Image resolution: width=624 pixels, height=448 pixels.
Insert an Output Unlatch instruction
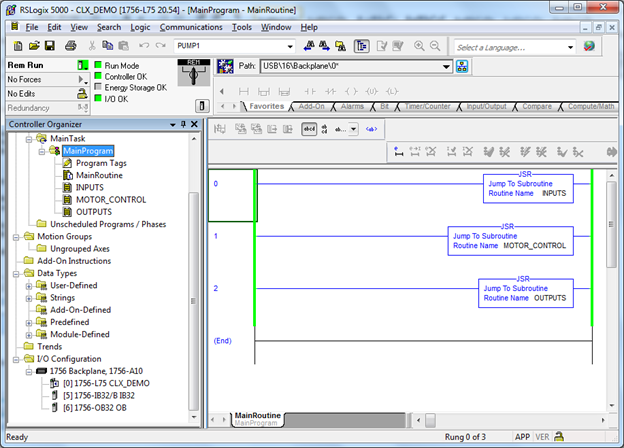point(372,92)
